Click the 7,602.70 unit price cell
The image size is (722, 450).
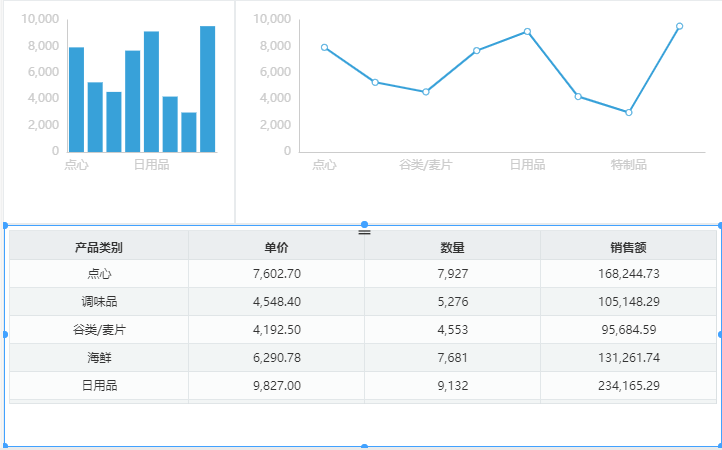pos(276,274)
